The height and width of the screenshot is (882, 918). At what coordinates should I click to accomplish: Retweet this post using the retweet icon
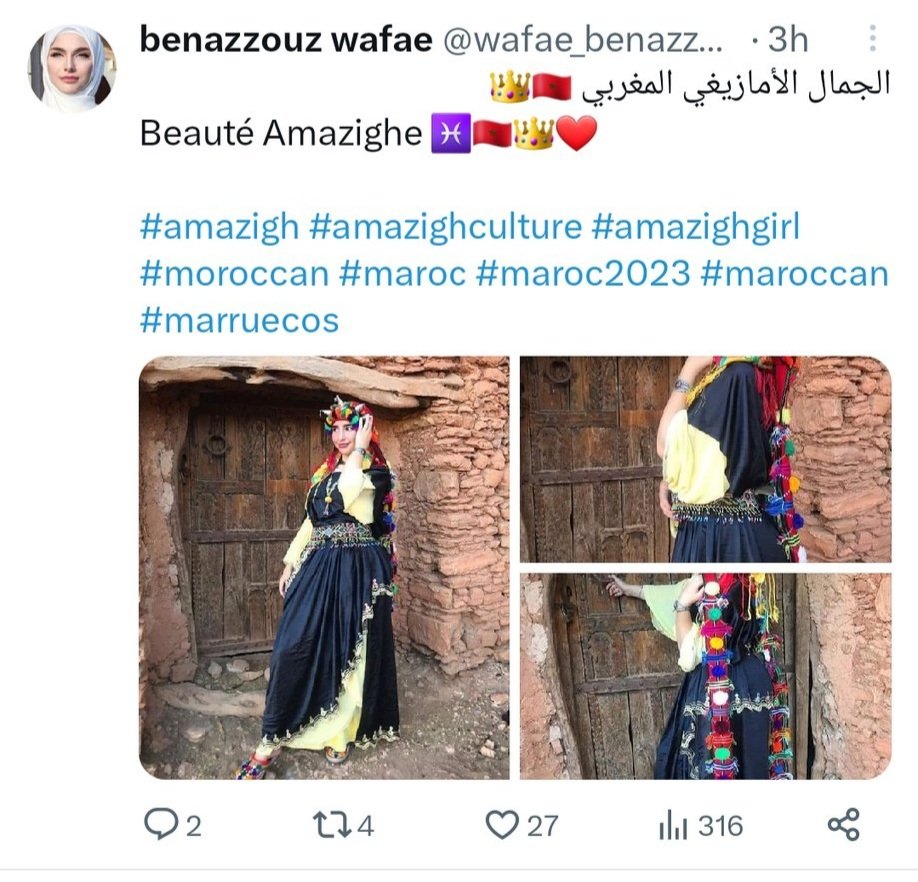332,825
